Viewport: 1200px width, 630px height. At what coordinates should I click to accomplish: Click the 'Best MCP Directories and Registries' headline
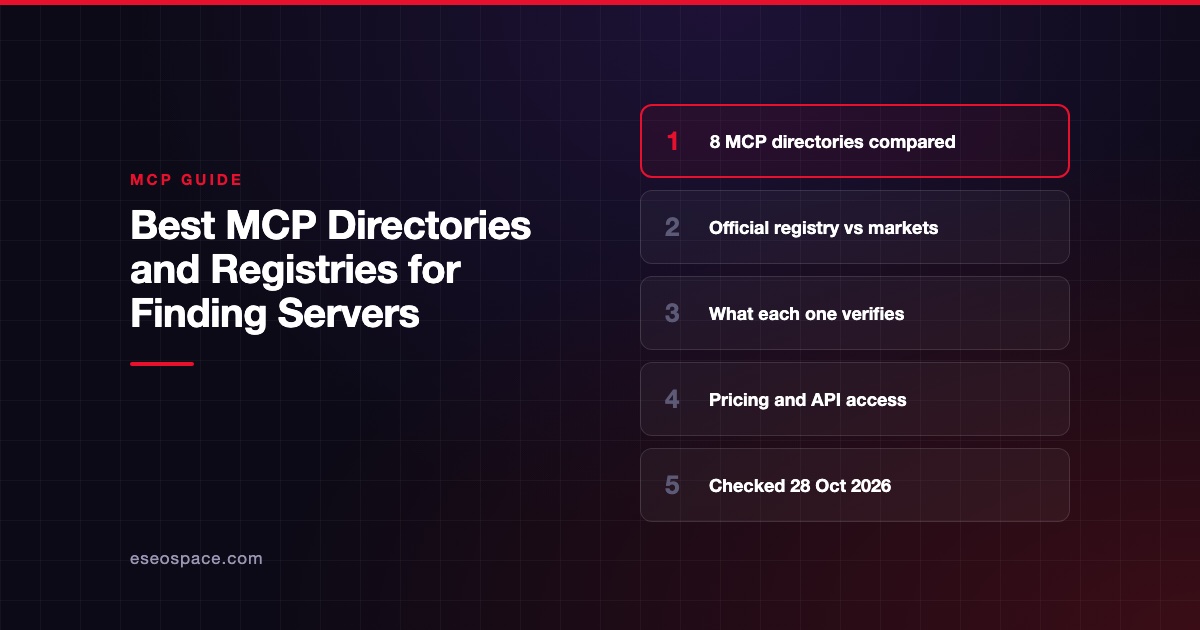[x=330, y=270]
